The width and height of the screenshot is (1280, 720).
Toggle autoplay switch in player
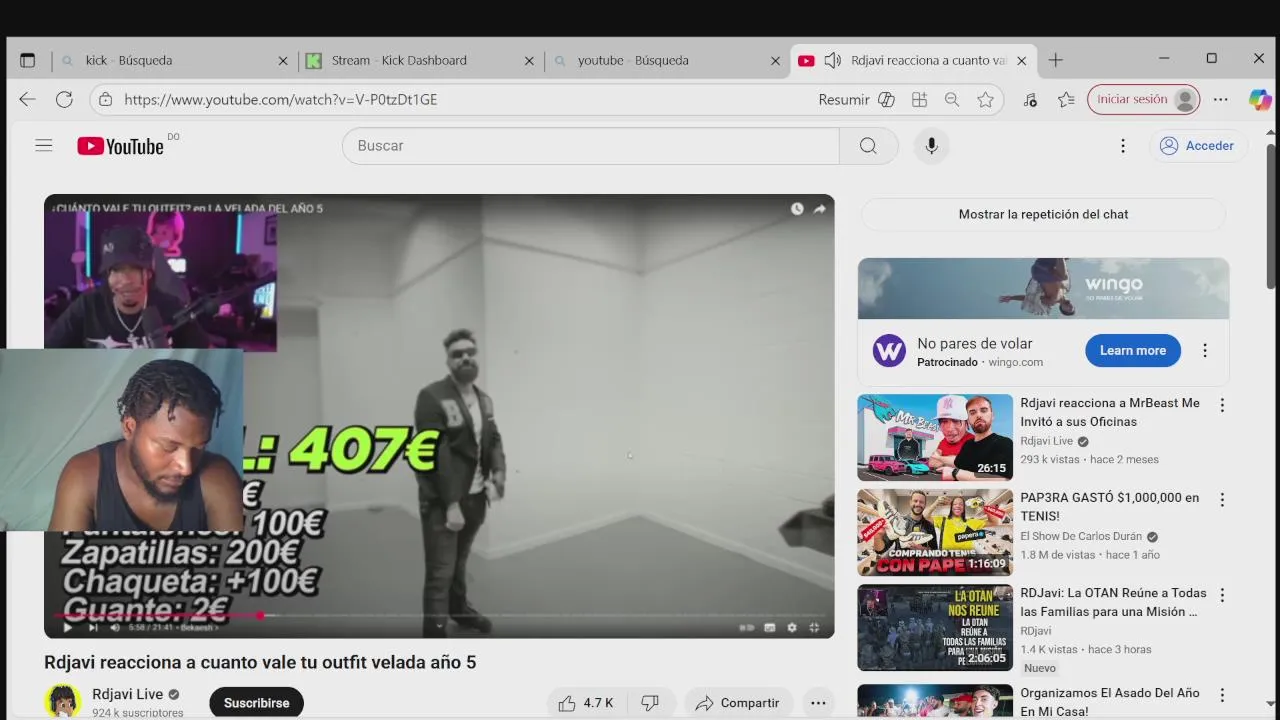click(x=746, y=628)
